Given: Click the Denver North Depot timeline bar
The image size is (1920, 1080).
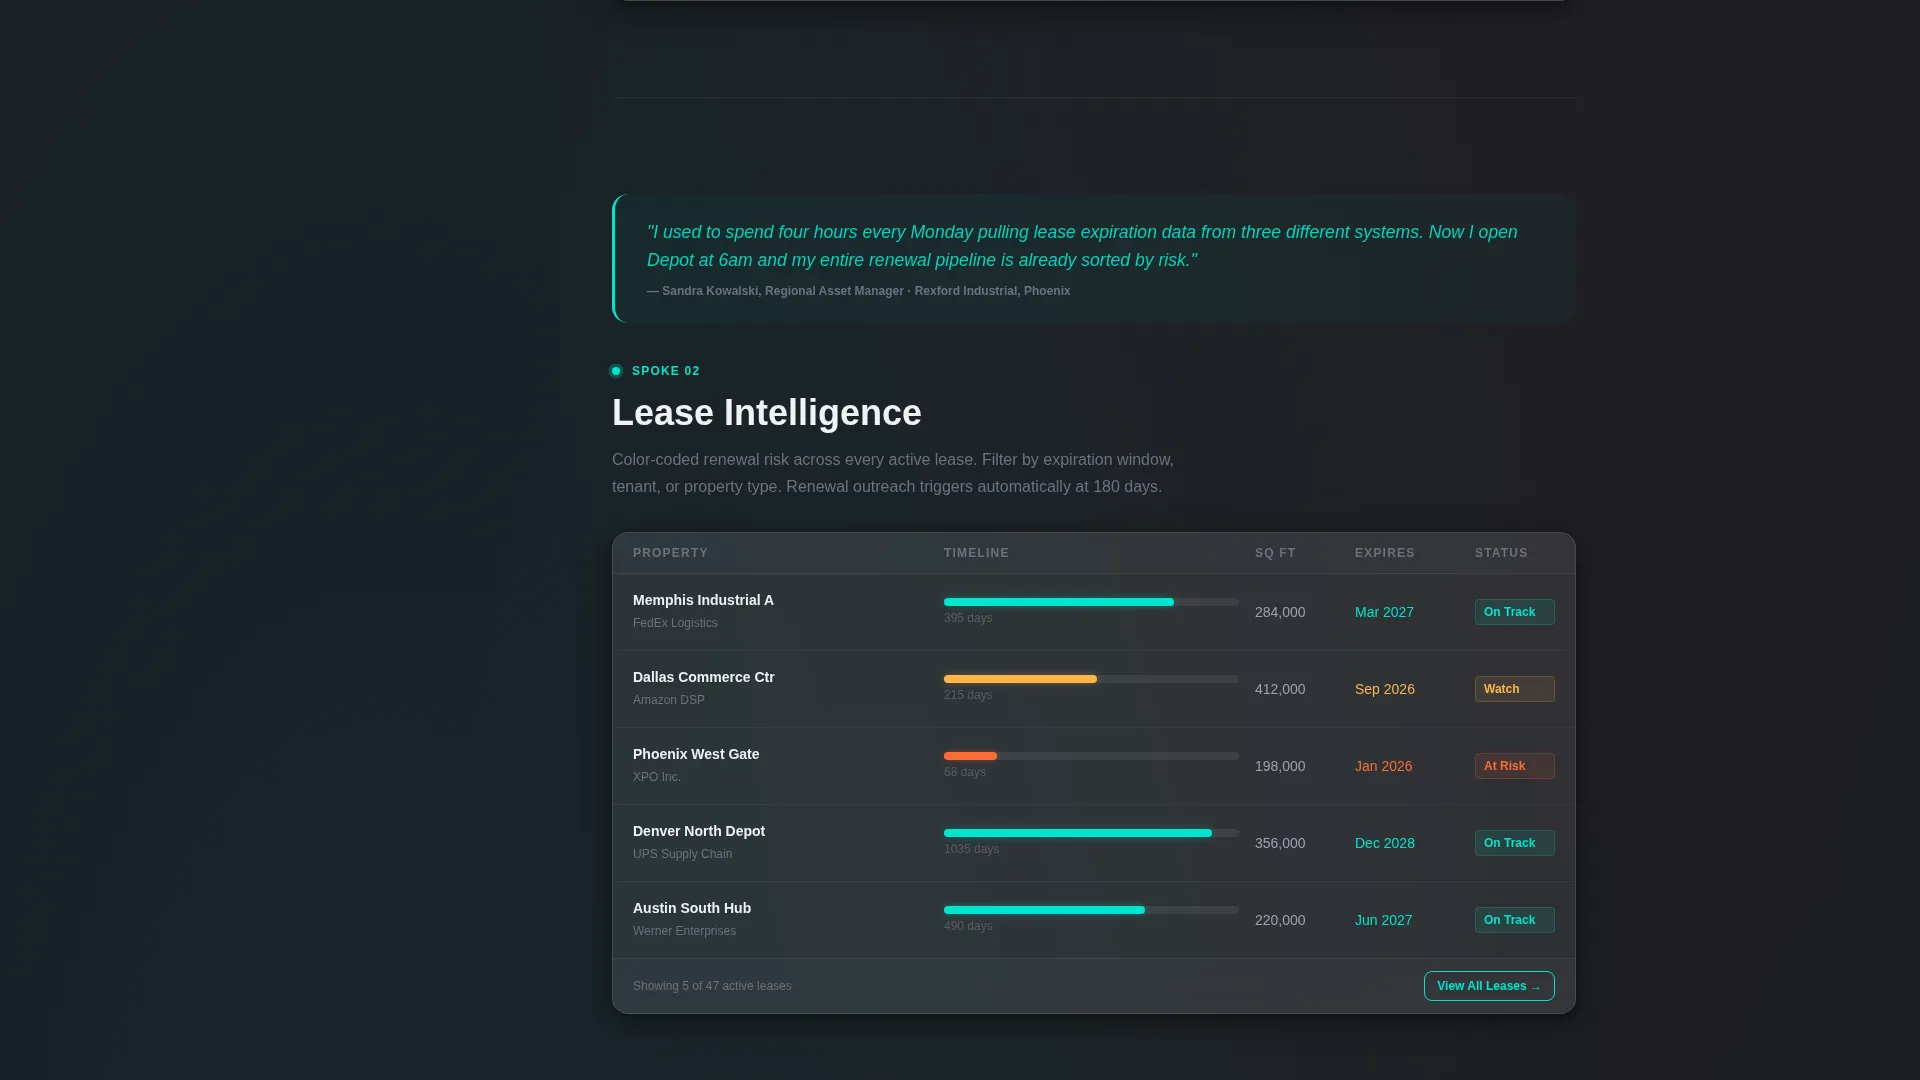Looking at the screenshot, I should click(1091, 833).
